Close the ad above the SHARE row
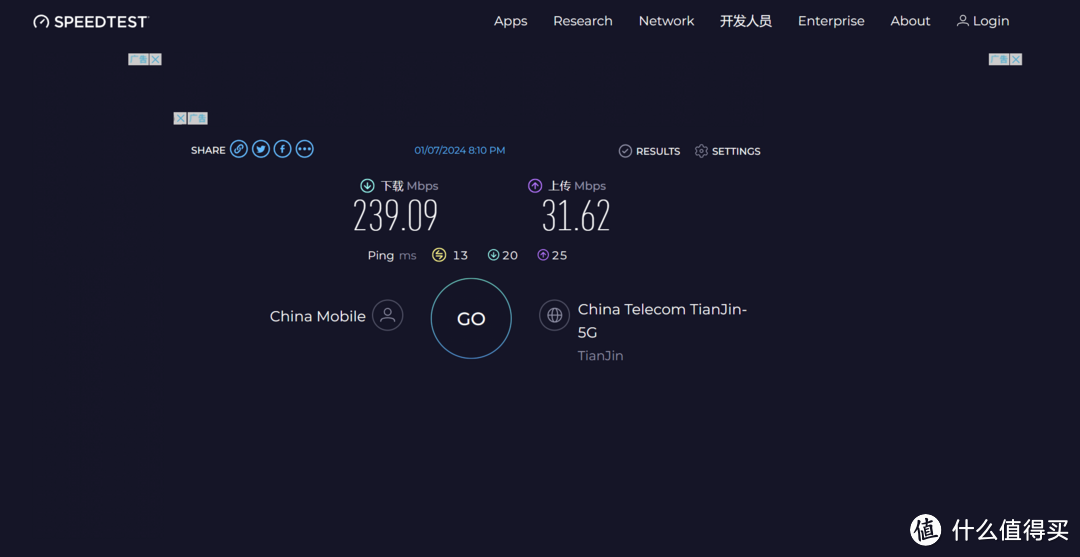Viewport: 1080px width, 557px height. click(x=180, y=118)
